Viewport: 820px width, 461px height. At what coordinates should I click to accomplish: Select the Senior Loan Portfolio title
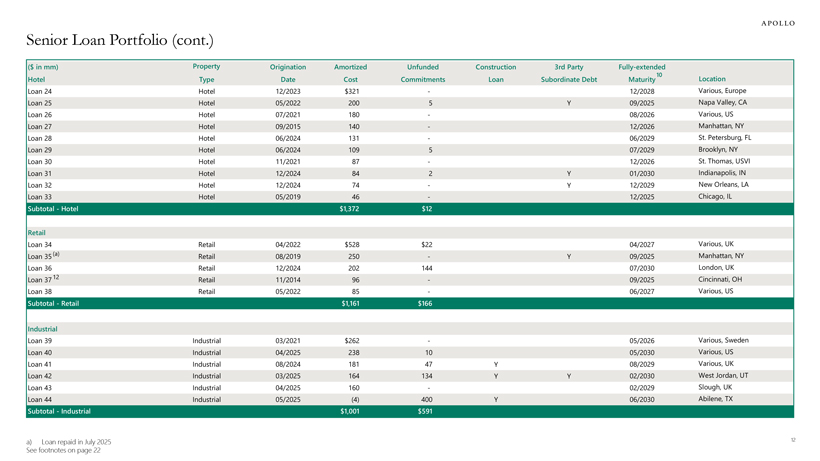click(x=119, y=40)
